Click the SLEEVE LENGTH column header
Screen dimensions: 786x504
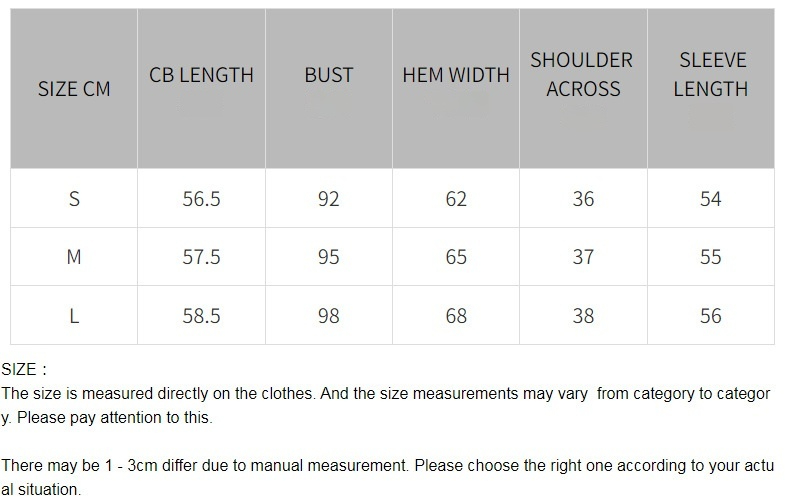point(710,75)
